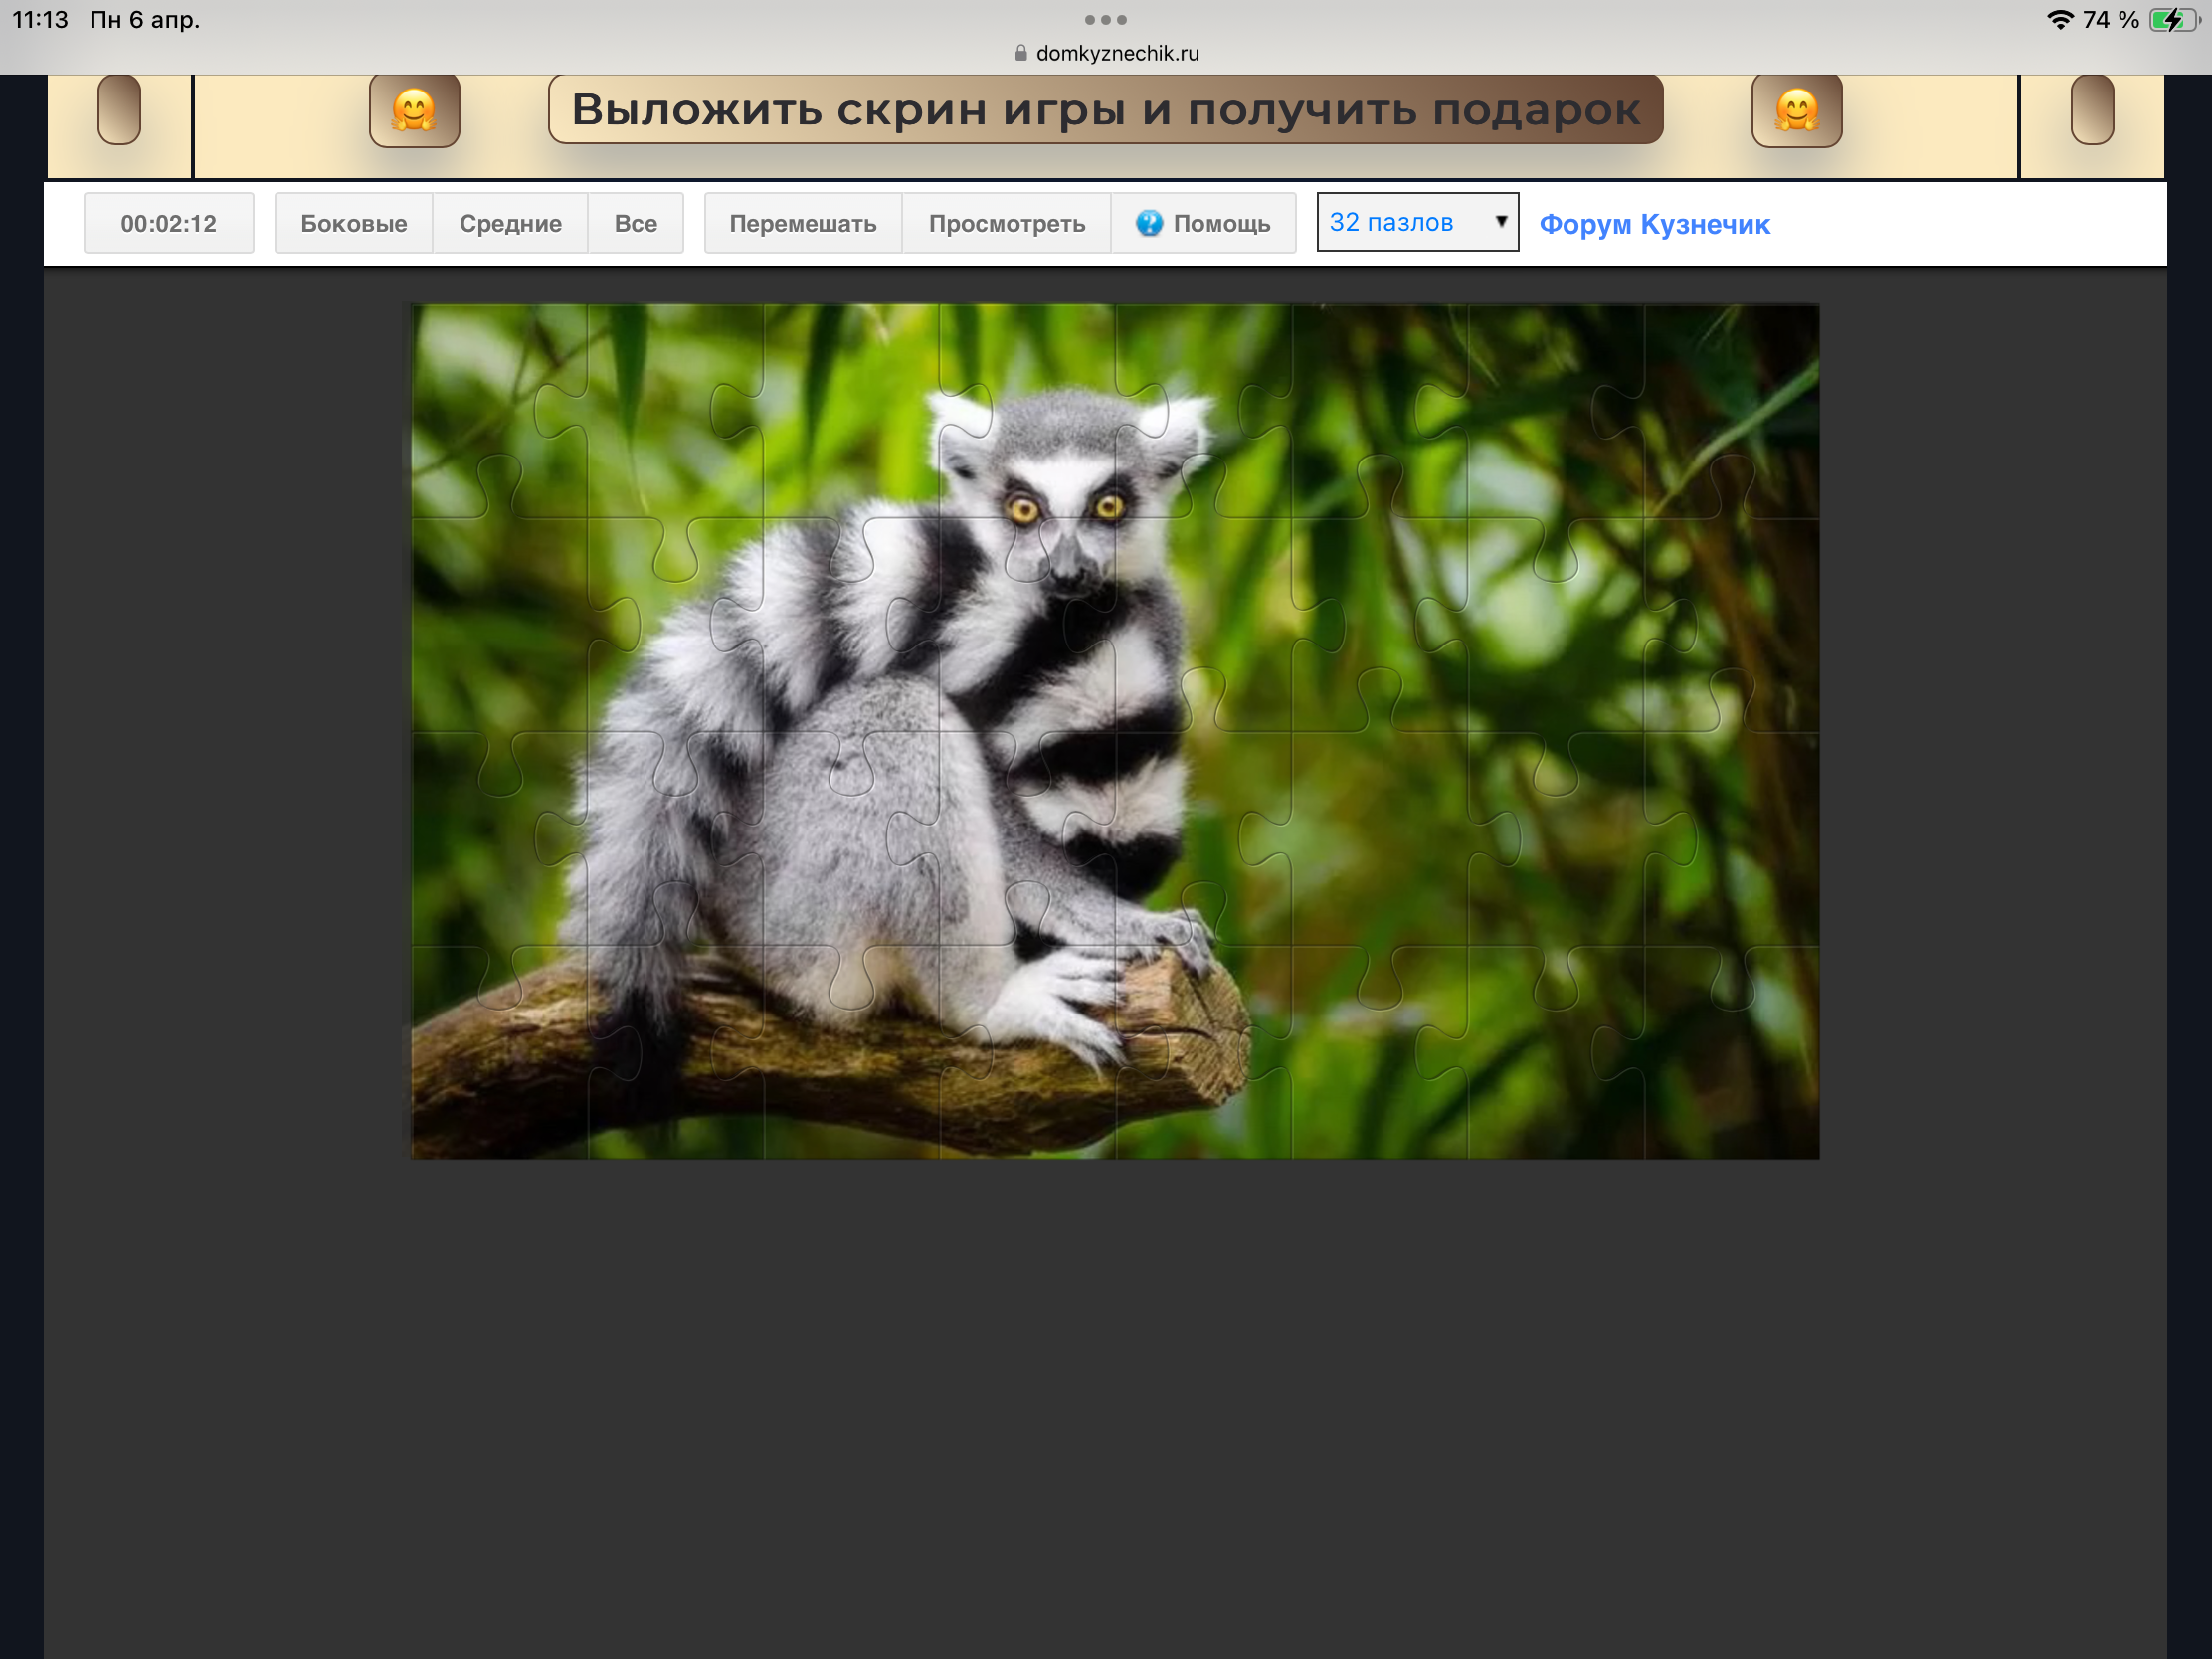Show only Средние middle pieces
This screenshot has width=2212, height=1659.
pos(510,223)
